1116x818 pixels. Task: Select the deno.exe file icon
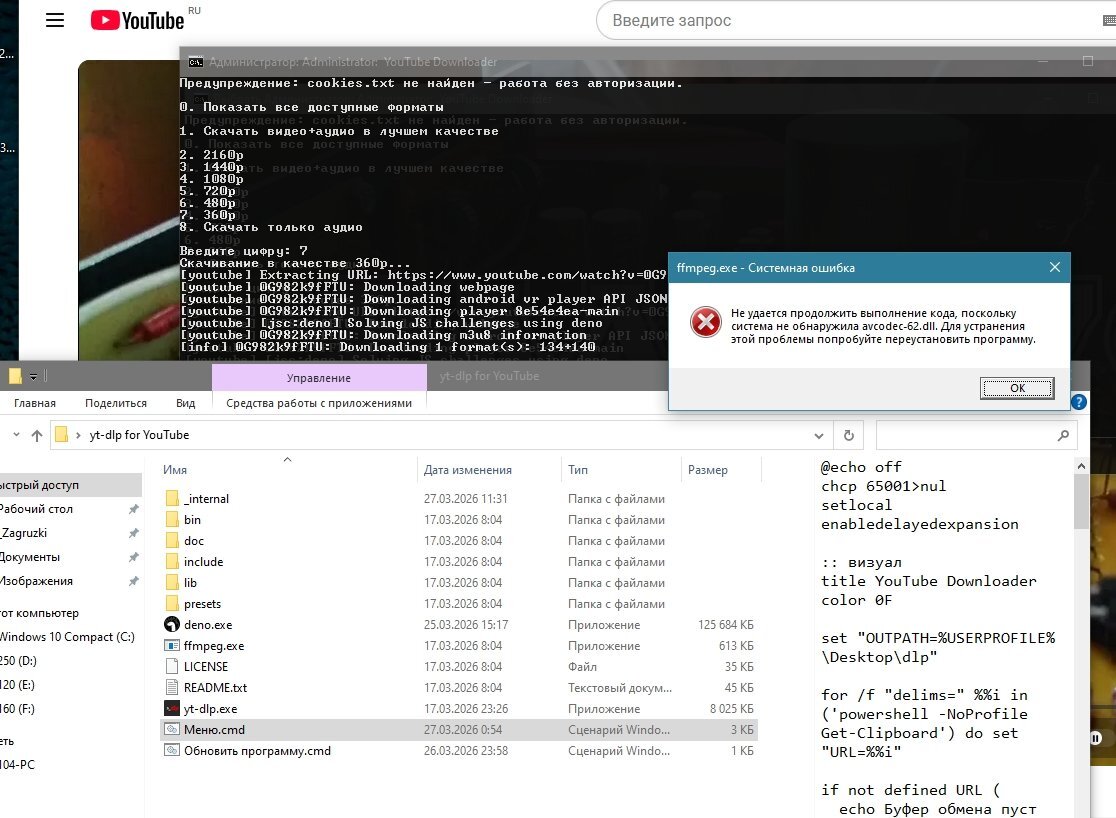pyautogui.click(x=172, y=625)
